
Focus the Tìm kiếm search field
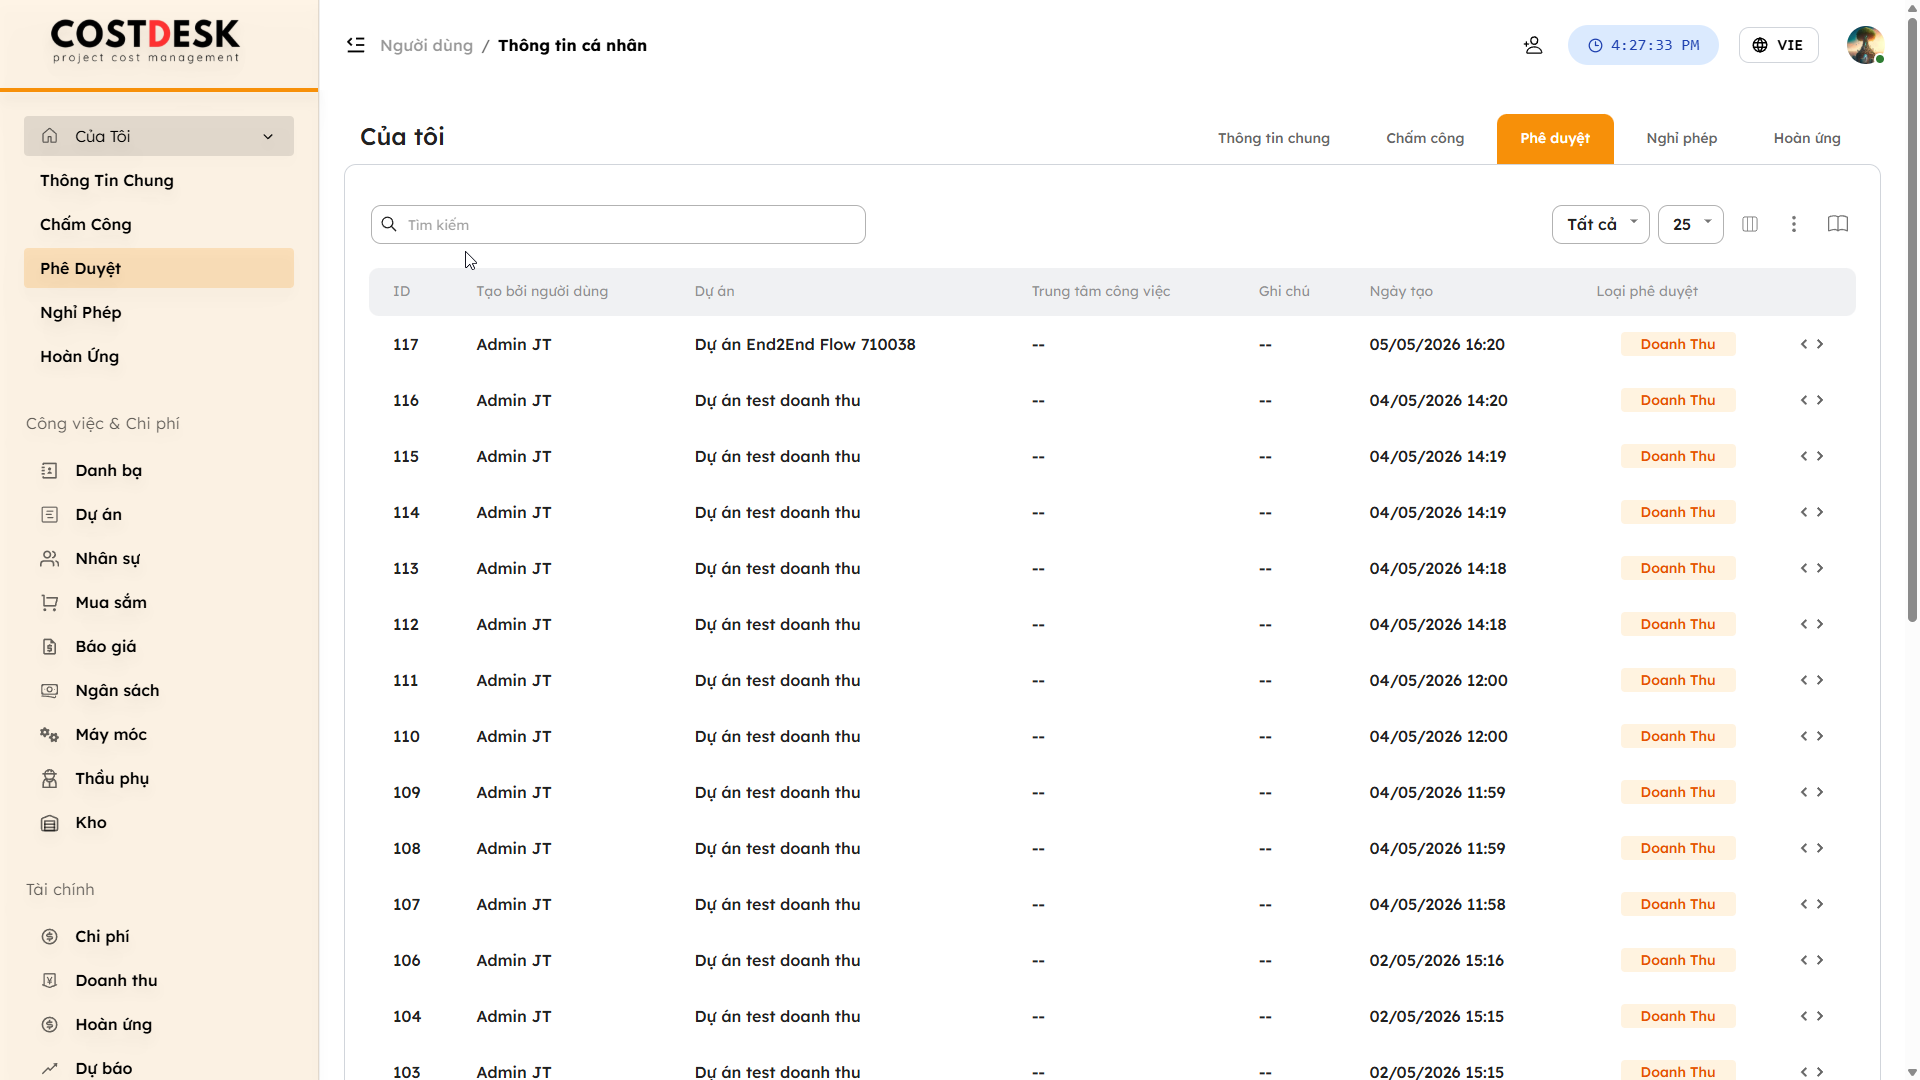618,224
